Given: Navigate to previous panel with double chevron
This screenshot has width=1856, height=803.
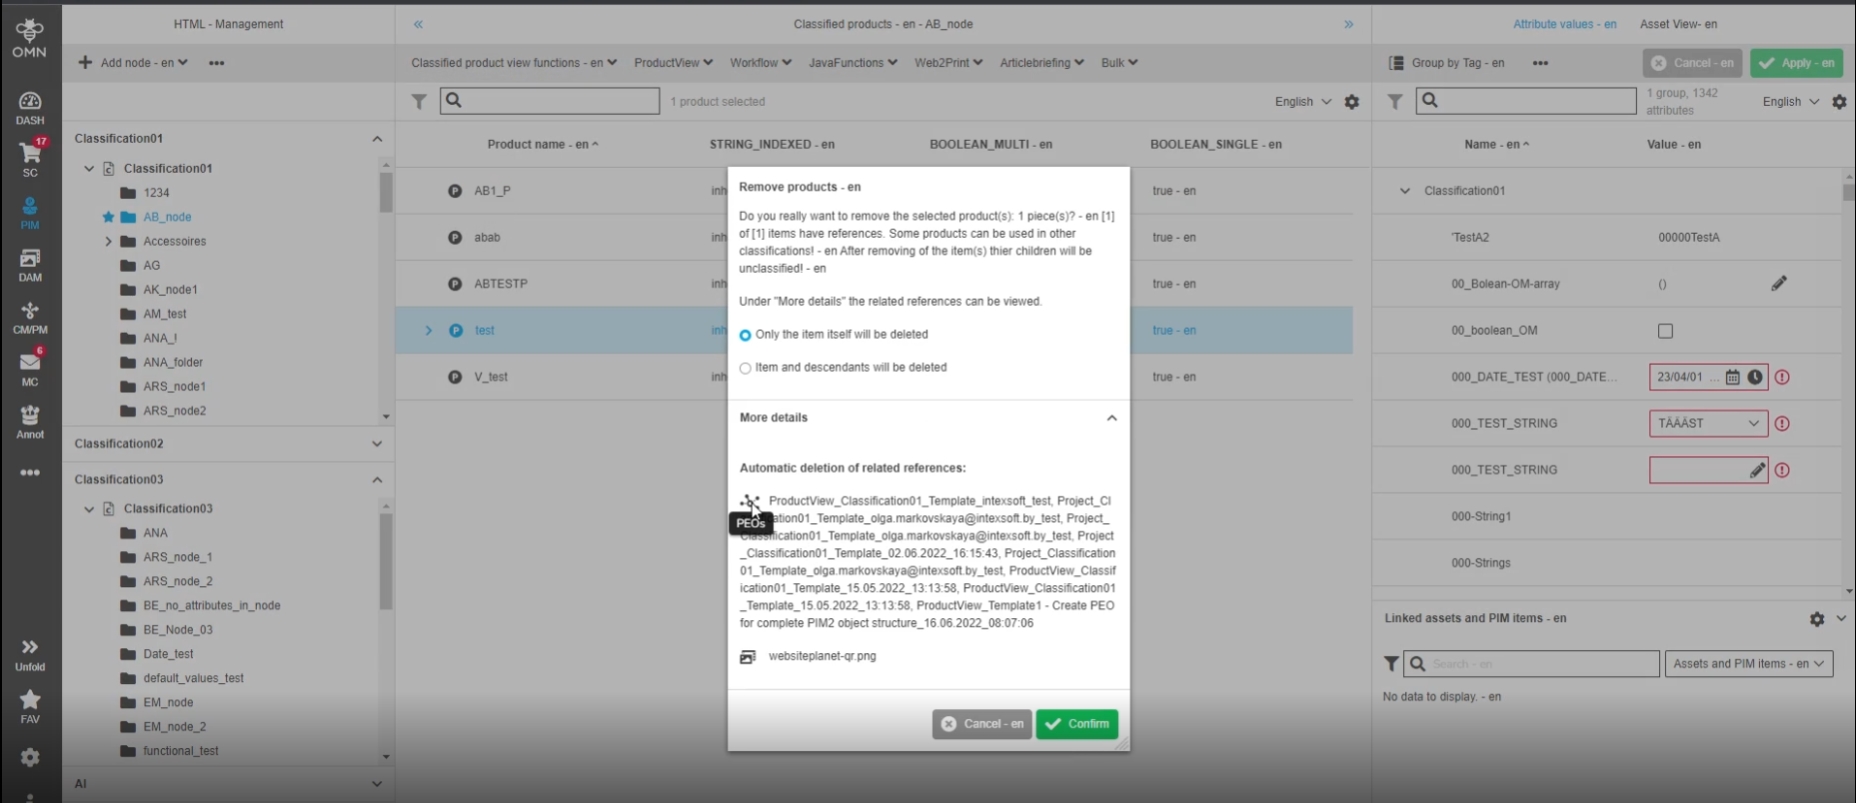Looking at the screenshot, I should [x=418, y=24].
